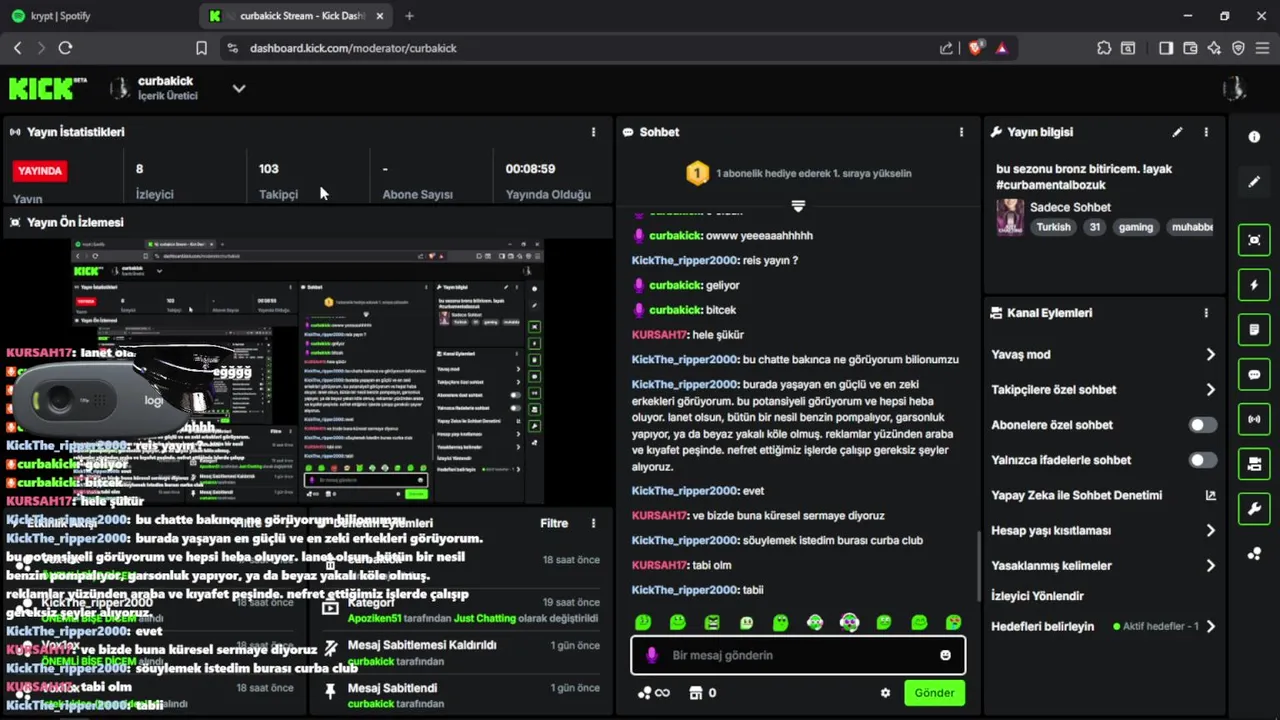
Task: Click the Sadece Sohbet category thumbnail
Action: pos(1010,217)
